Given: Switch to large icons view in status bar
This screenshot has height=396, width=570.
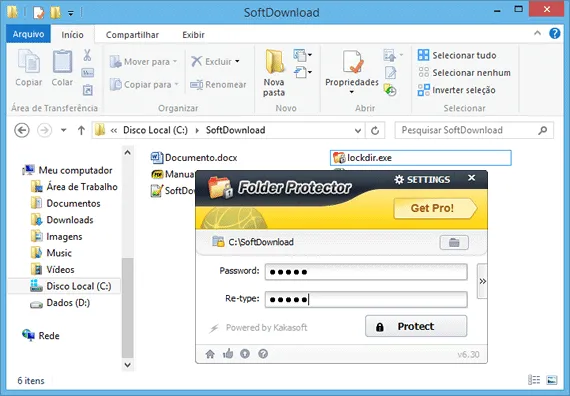Looking at the screenshot, I should tap(552, 380).
